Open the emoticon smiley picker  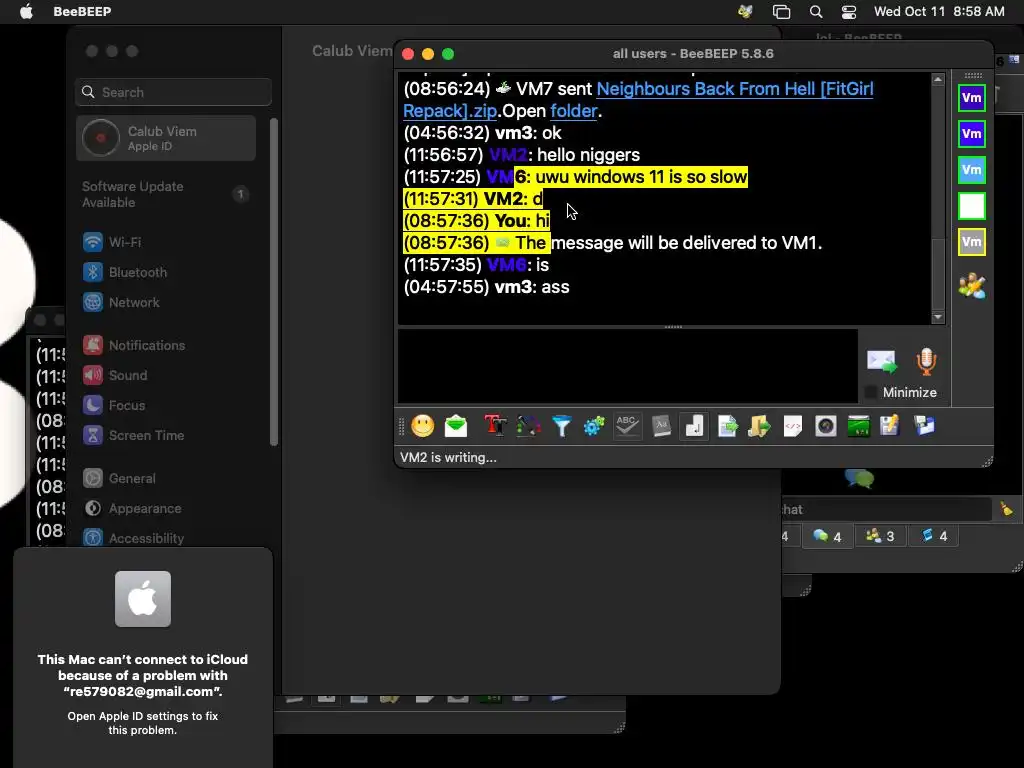[423, 426]
